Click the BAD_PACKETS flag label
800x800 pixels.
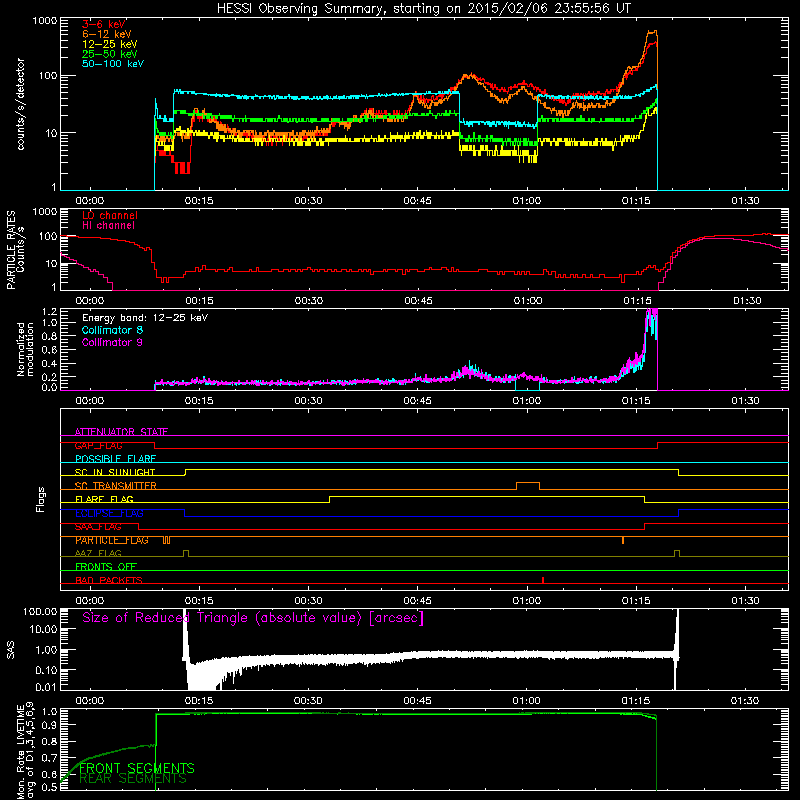[x=109, y=580]
